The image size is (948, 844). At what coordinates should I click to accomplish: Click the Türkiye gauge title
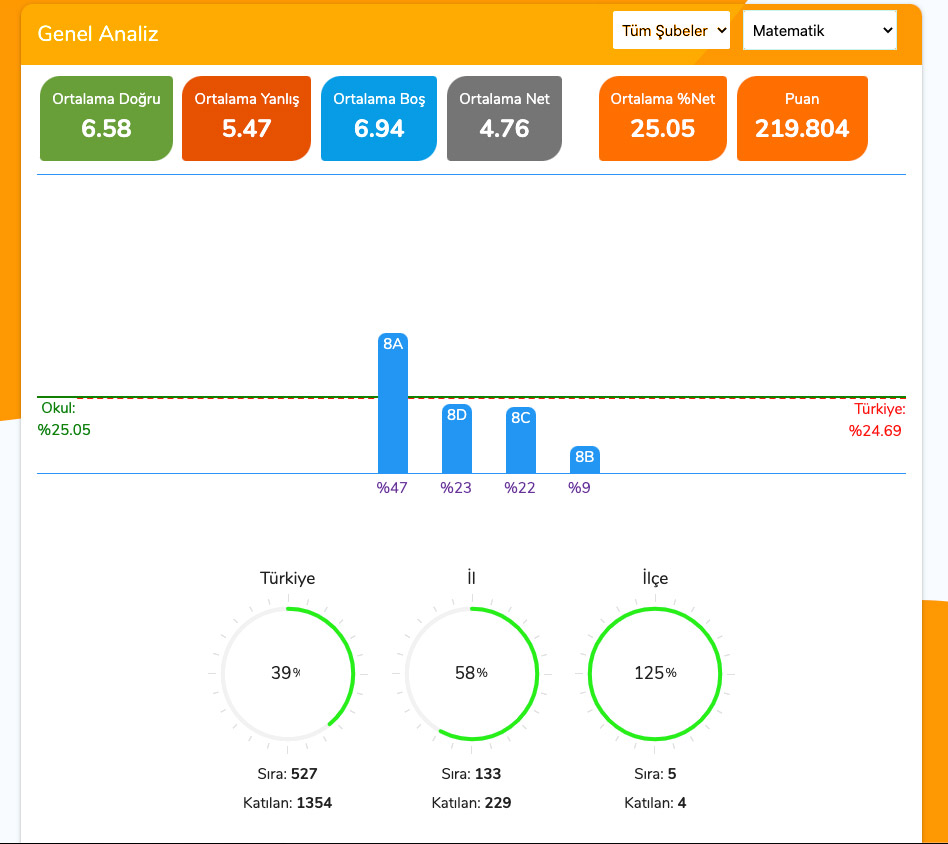pyautogui.click(x=288, y=578)
